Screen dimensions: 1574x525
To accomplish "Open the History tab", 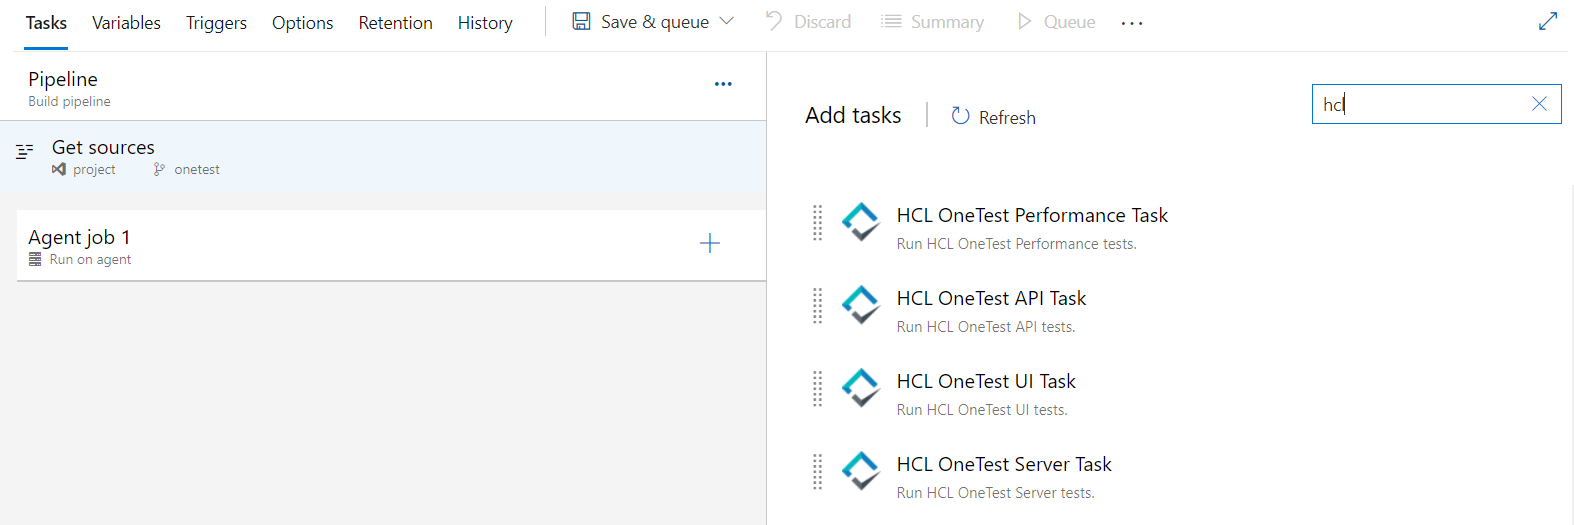I will click(x=485, y=22).
